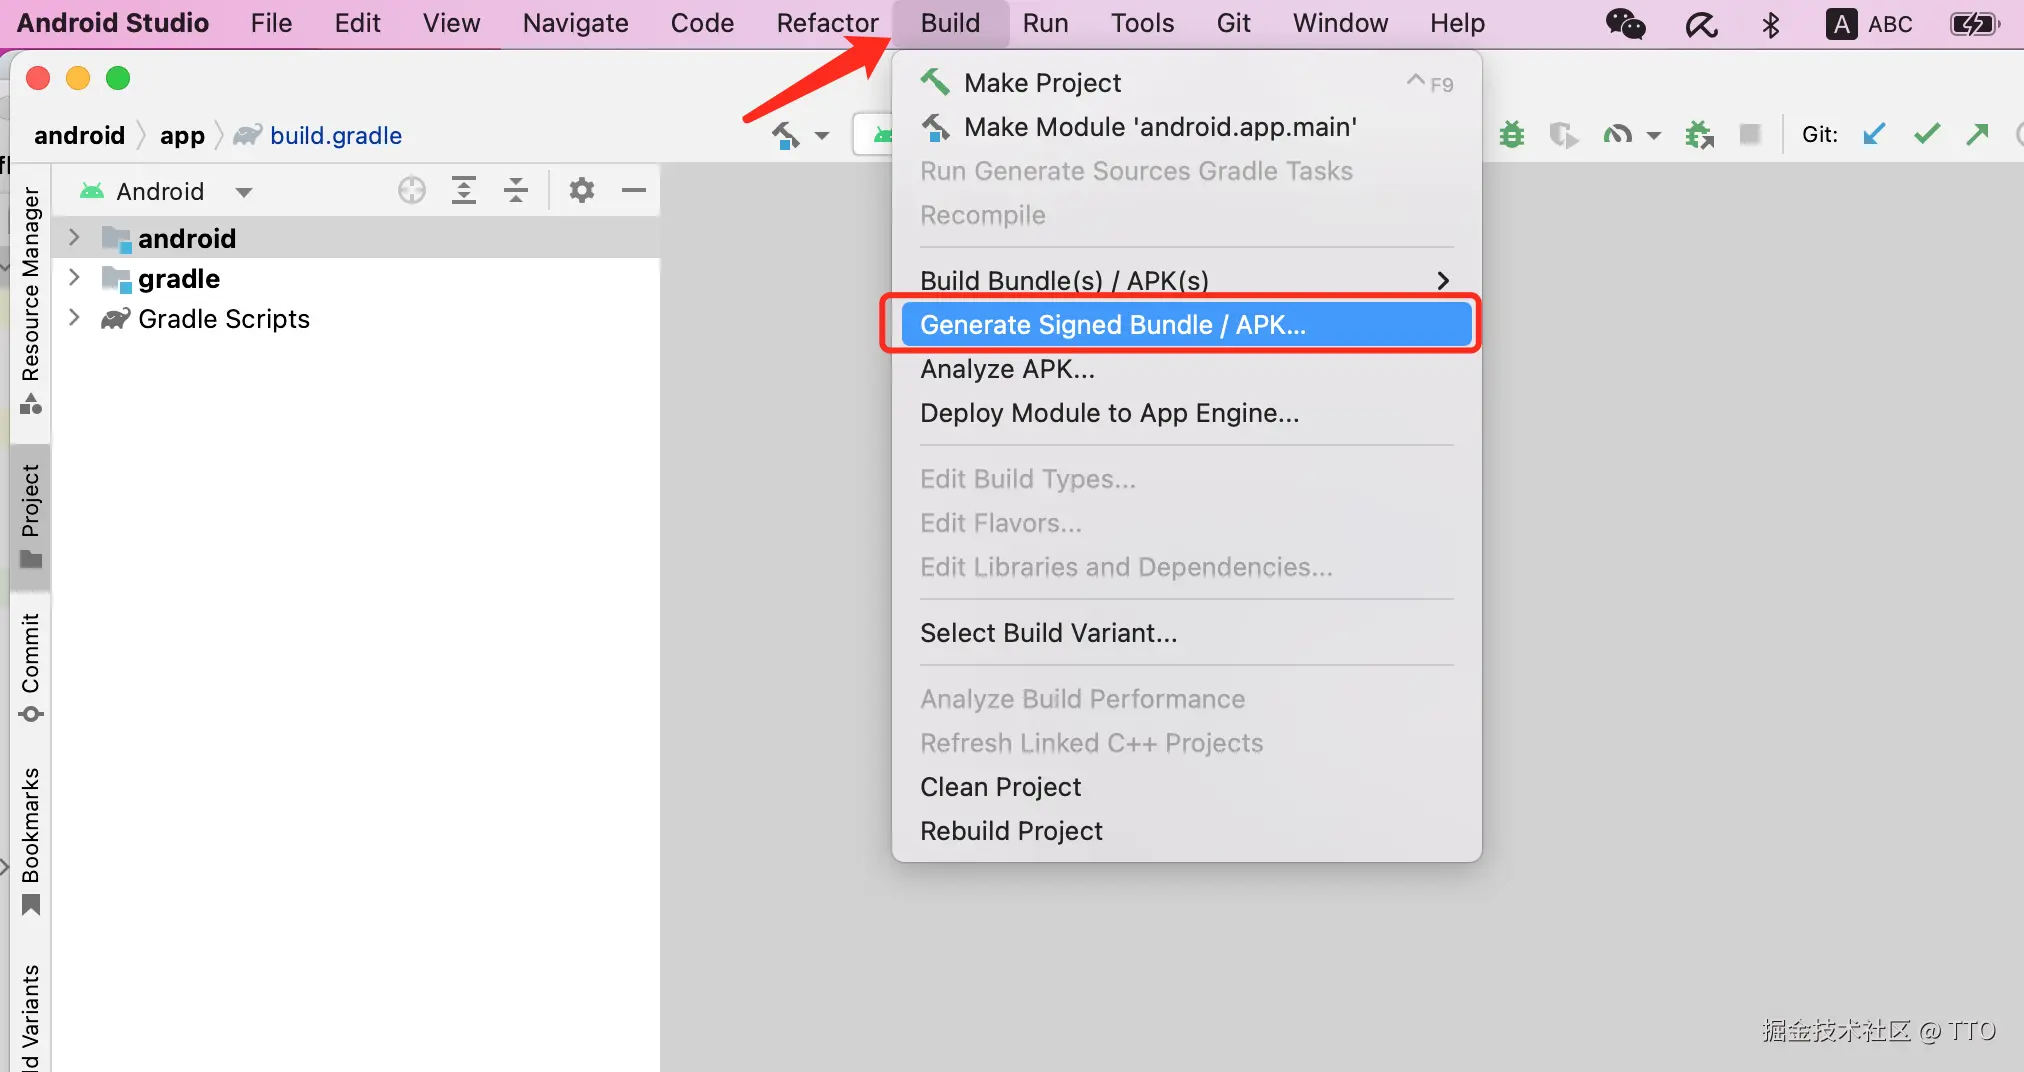2024x1072 pixels.
Task: Click the build.gradle breadcrumb
Action: tap(318, 135)
